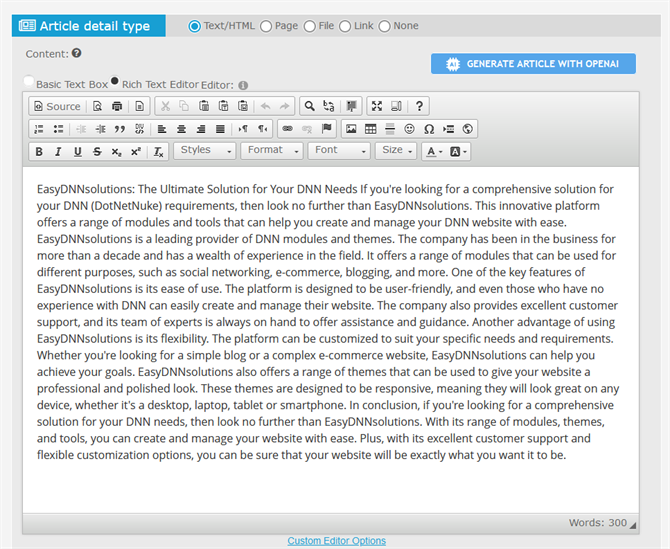Open the Font dropdown
The height and width of the screenshot is (549, 670).
point(339,151)
